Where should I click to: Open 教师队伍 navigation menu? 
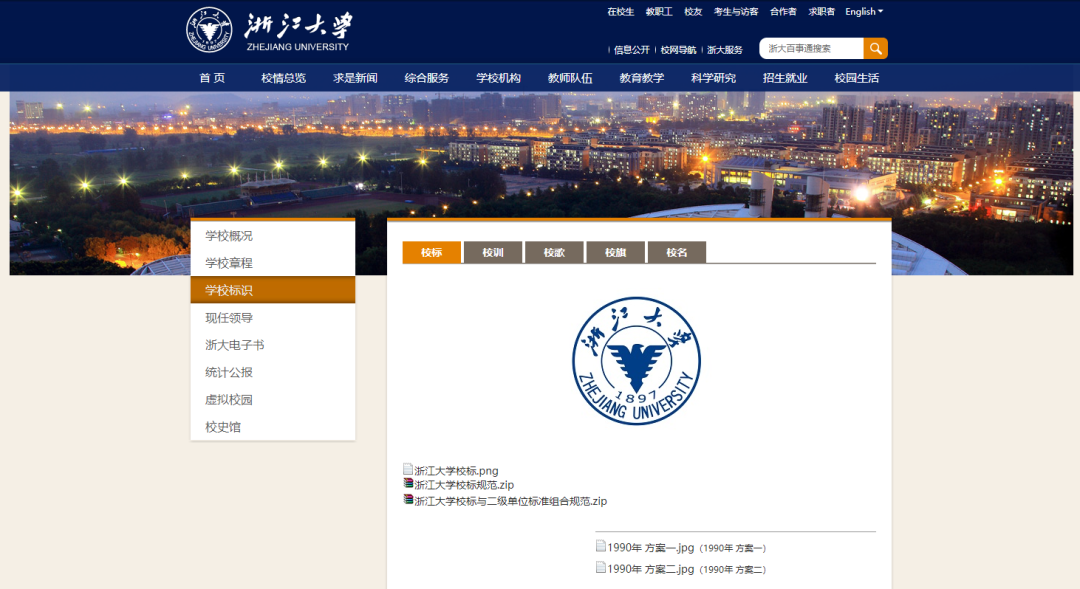[570, 78]
